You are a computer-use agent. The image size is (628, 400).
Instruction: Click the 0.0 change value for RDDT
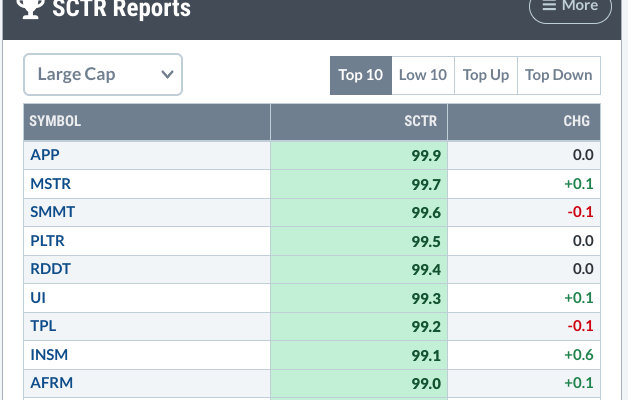click(x=583, y=269)
